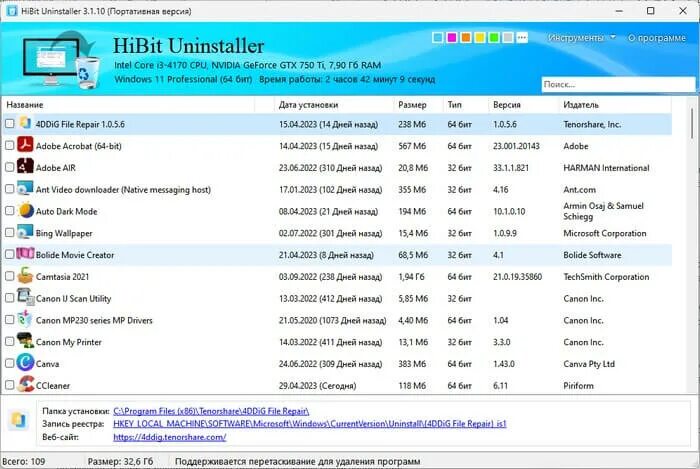Click the selected program icon in details panel

click(x=18, y=420)
